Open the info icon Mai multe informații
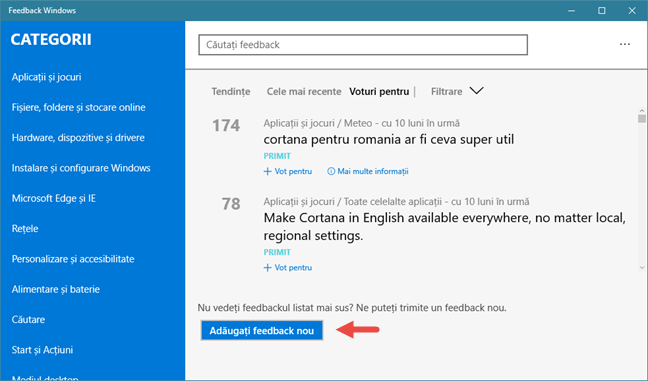 click(331, 171)
